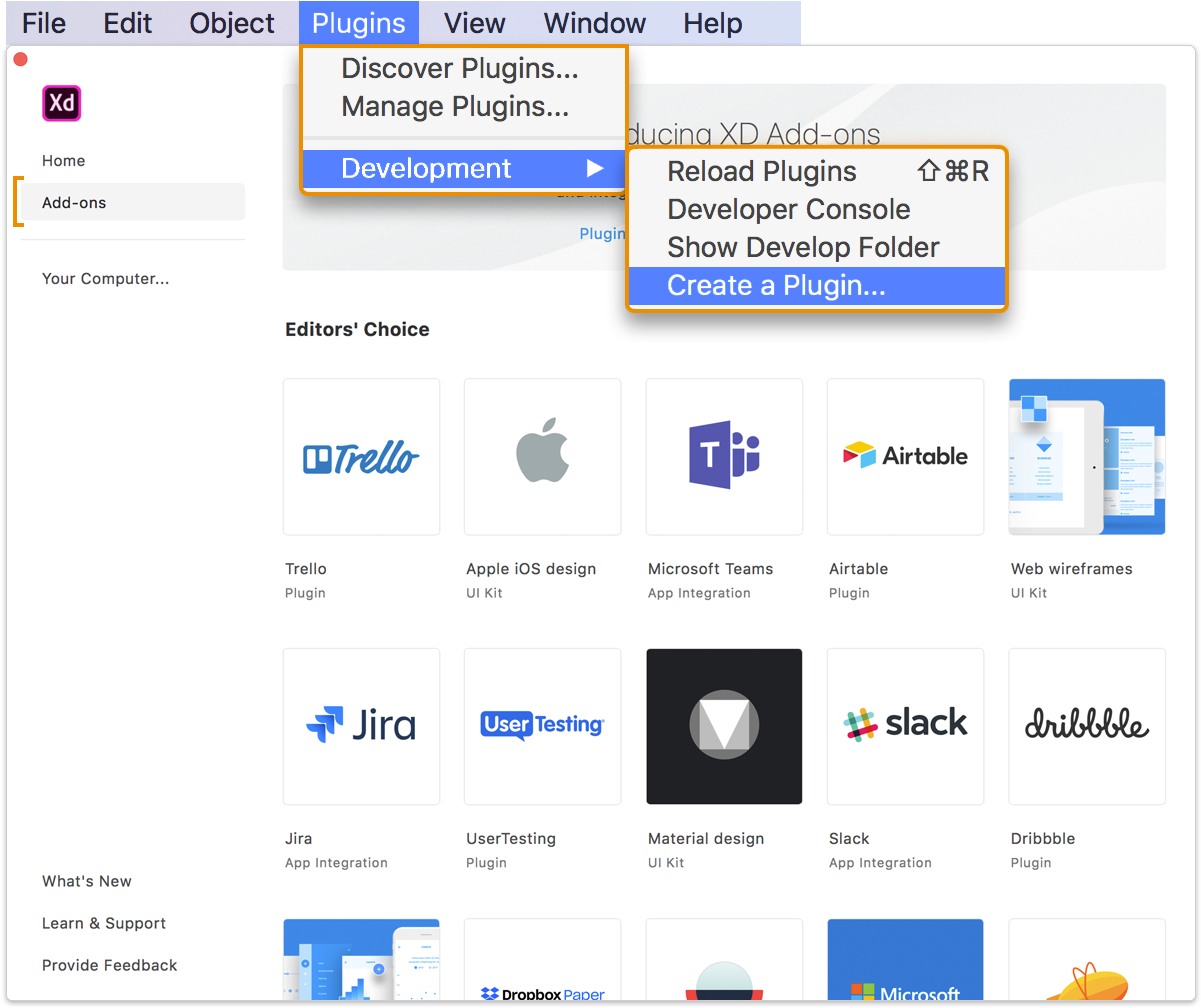Image resolution: width=1201 pixels, height=1008 pixels.
Task: Open the Slack integration icon
Action: tap(905, 726)
